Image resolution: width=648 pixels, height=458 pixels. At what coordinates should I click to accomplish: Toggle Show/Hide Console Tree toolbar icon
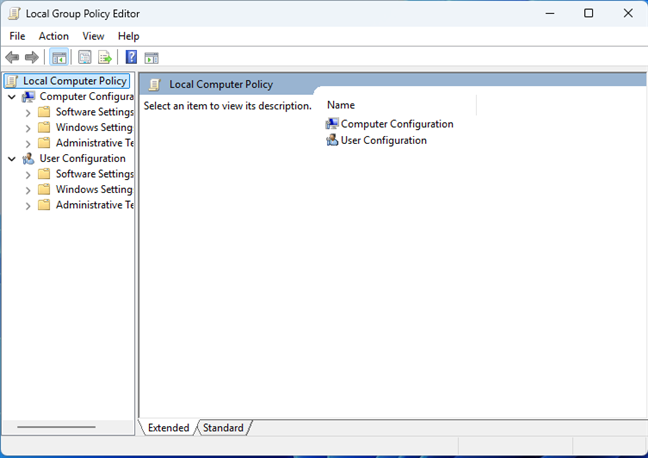(x=59, y=57)
